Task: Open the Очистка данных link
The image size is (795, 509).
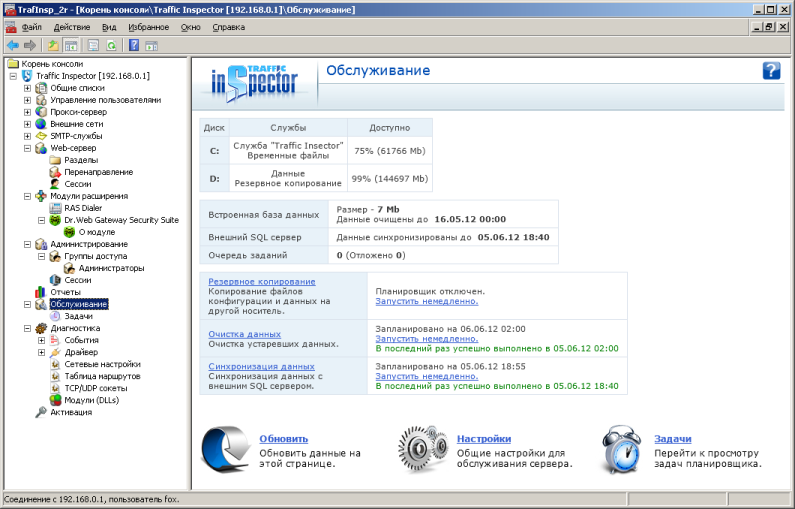Action: [x=244, y=335]
